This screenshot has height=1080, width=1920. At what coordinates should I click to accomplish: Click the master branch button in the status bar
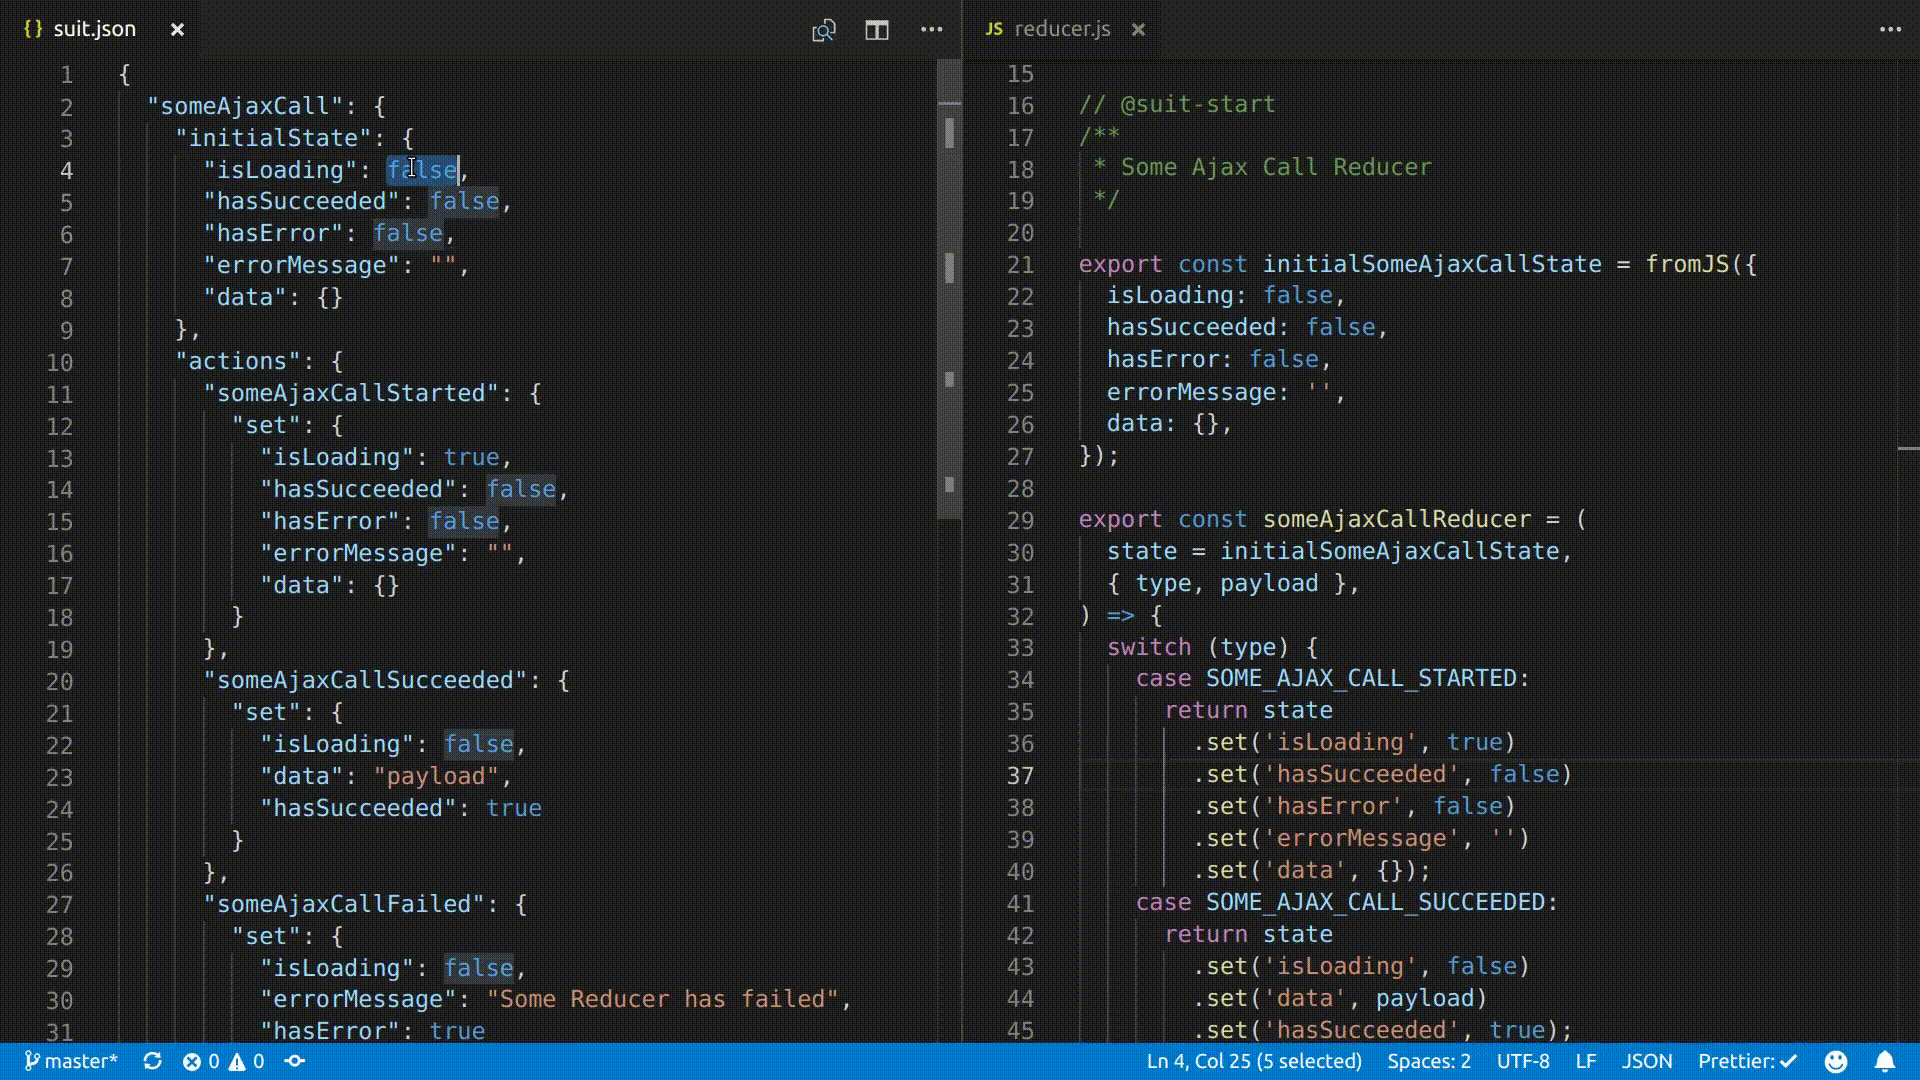click(71, 1061)
